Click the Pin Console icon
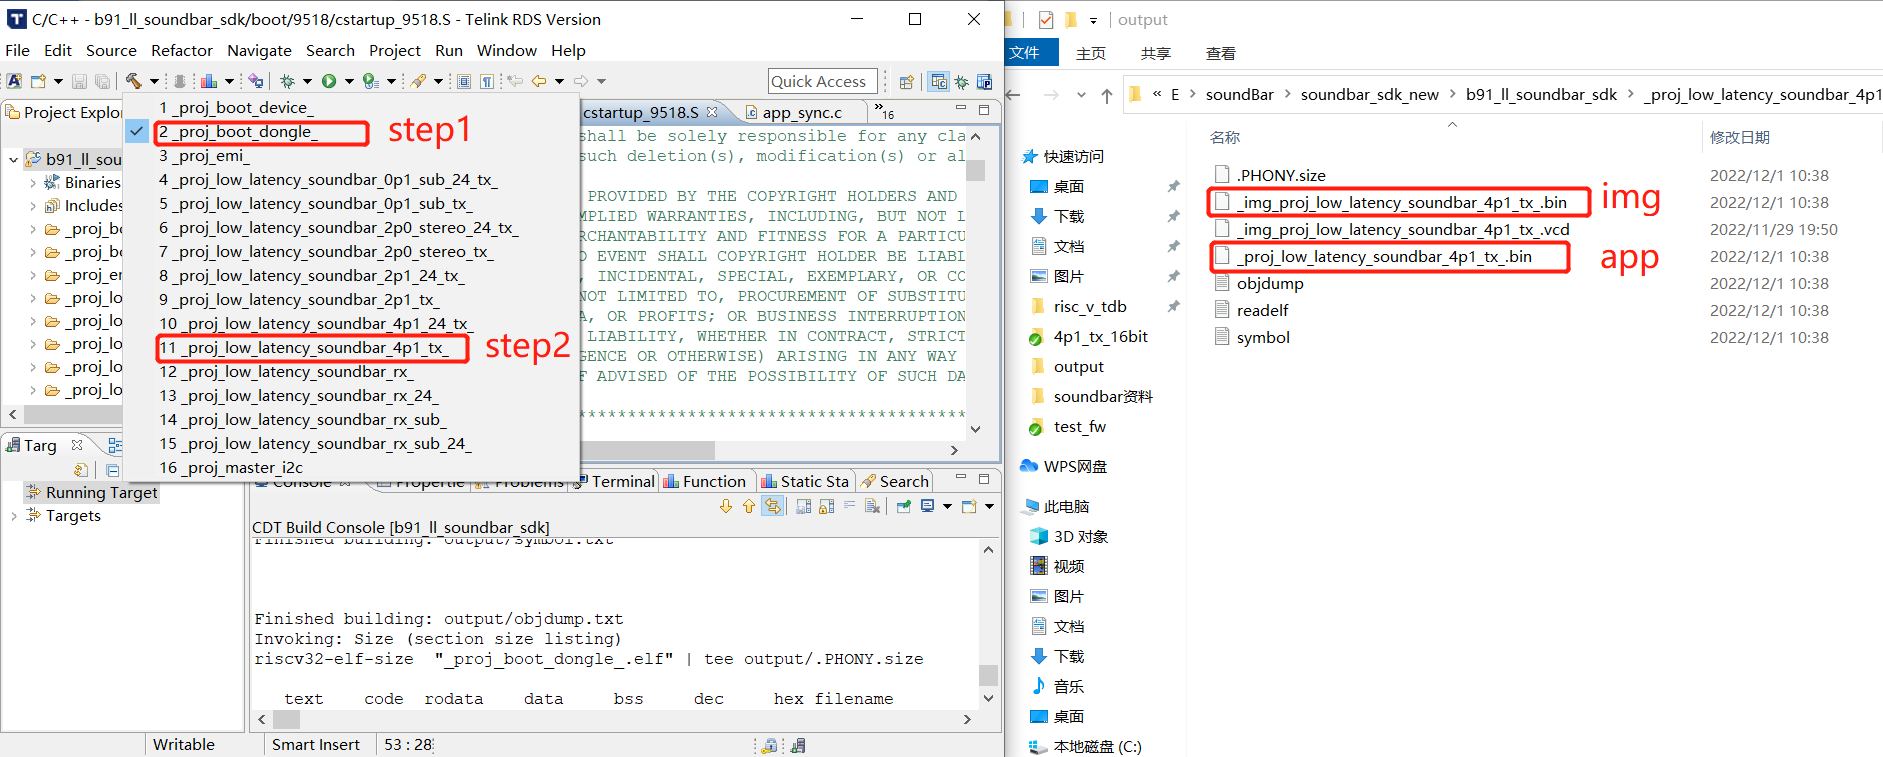This screenshot has height=757, width=1883. 903,507
